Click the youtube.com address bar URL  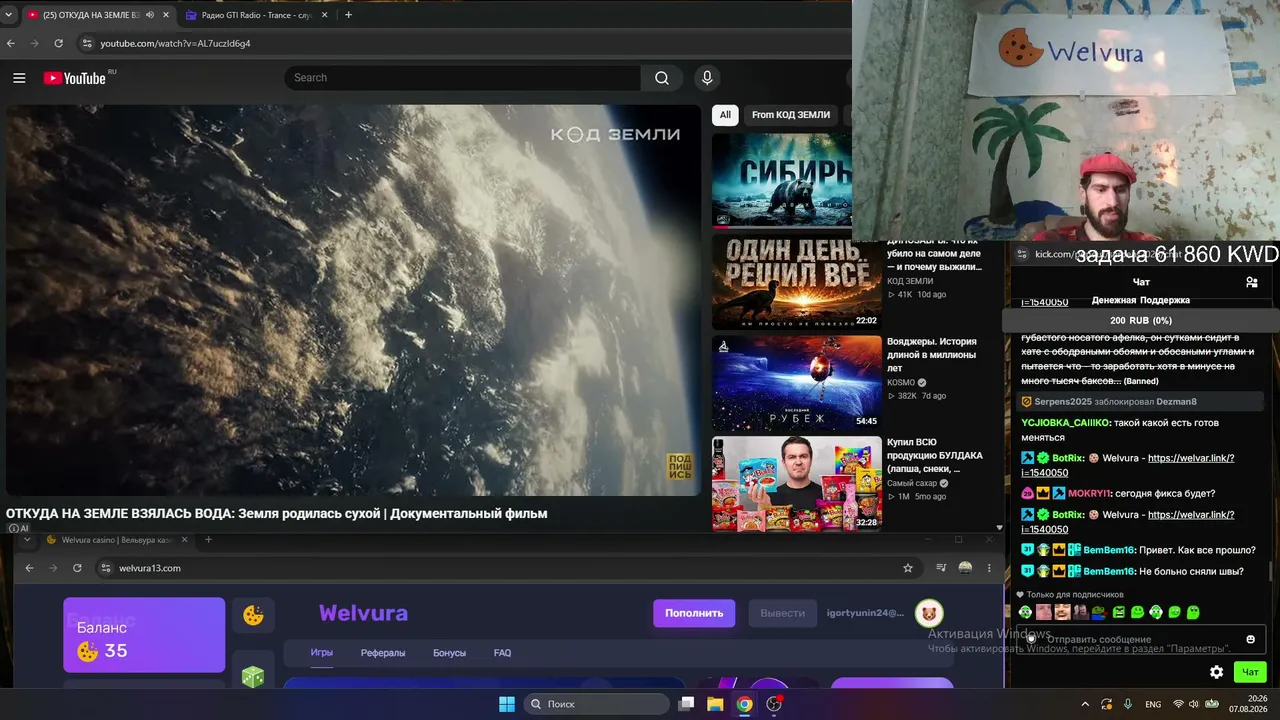(175, 44)
